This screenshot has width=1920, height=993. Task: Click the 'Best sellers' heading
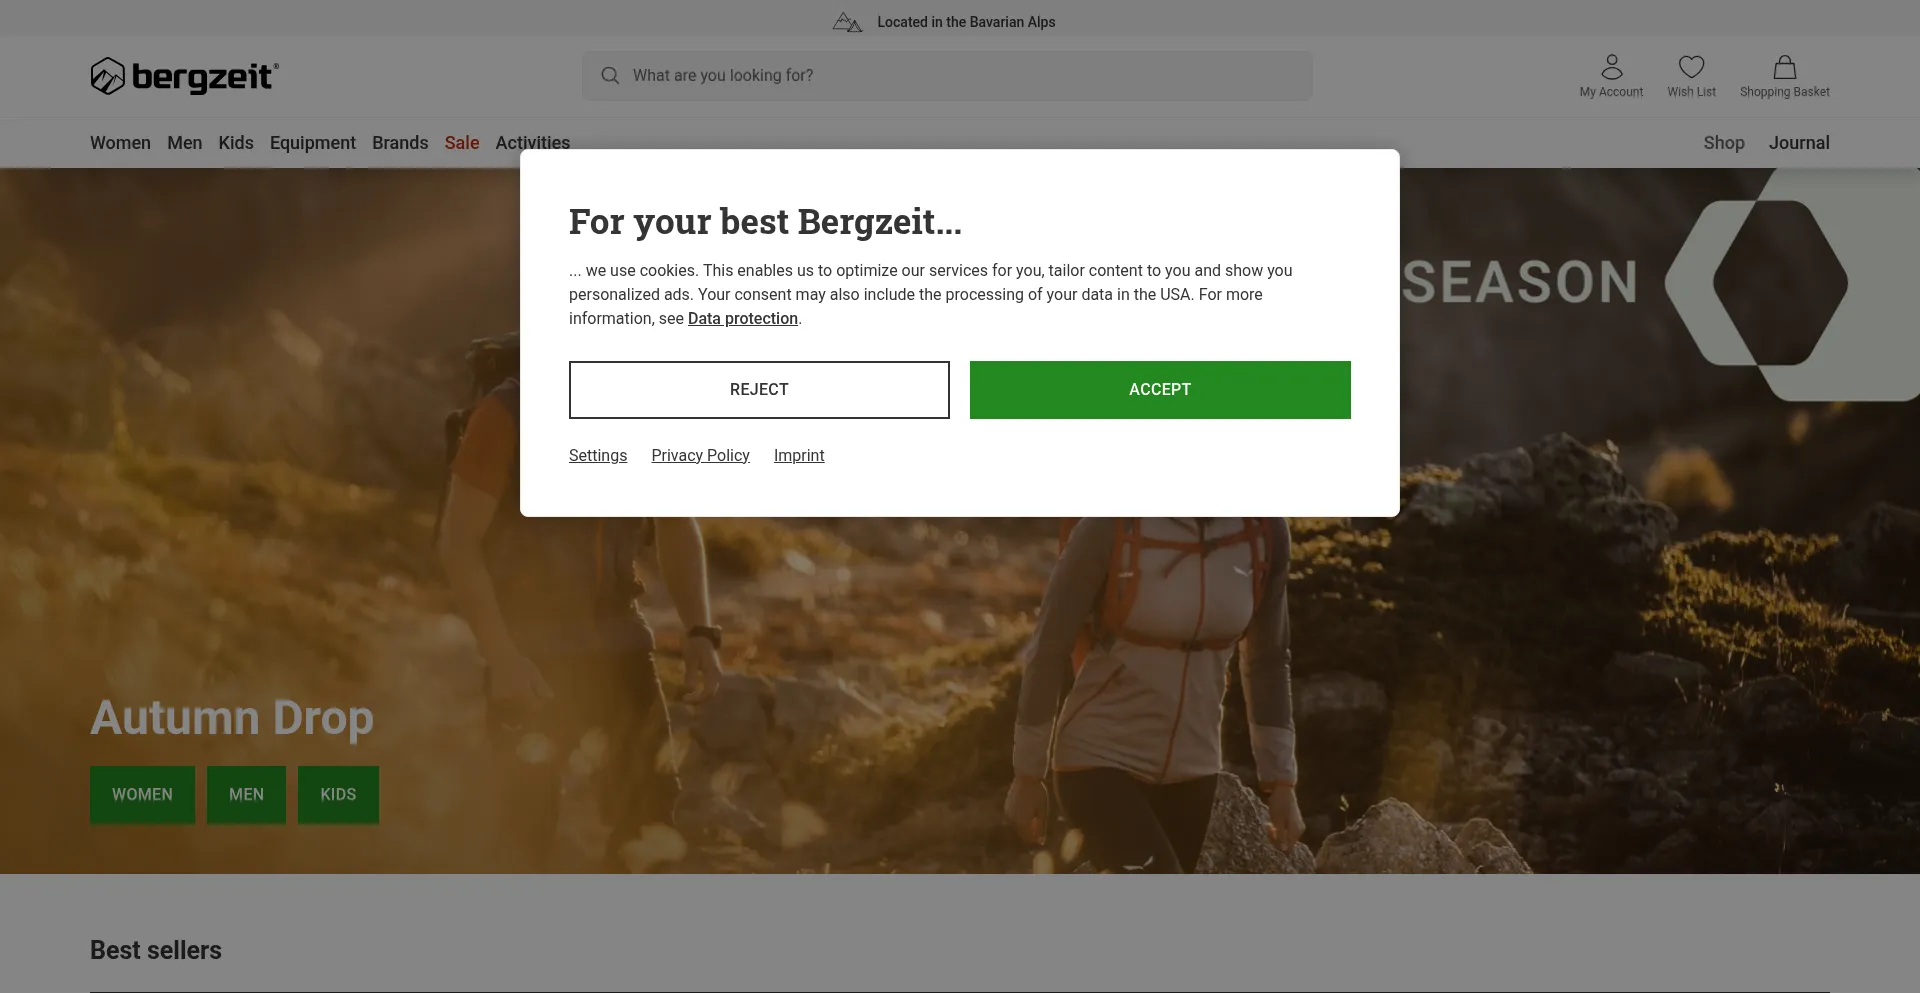156,950
